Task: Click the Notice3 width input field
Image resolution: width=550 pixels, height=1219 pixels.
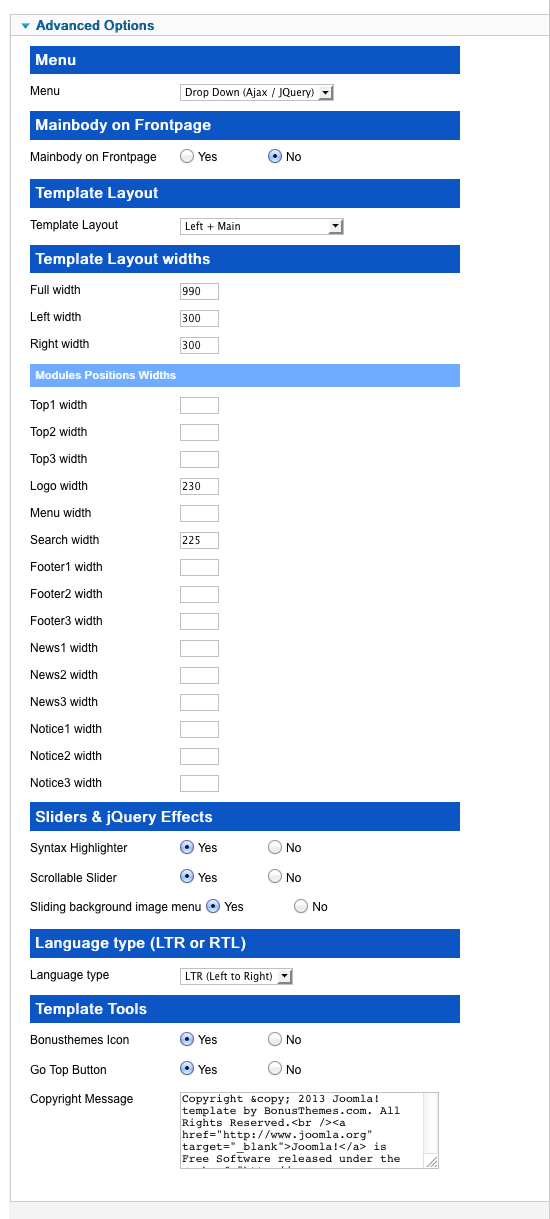Action: tap(199, 783)
